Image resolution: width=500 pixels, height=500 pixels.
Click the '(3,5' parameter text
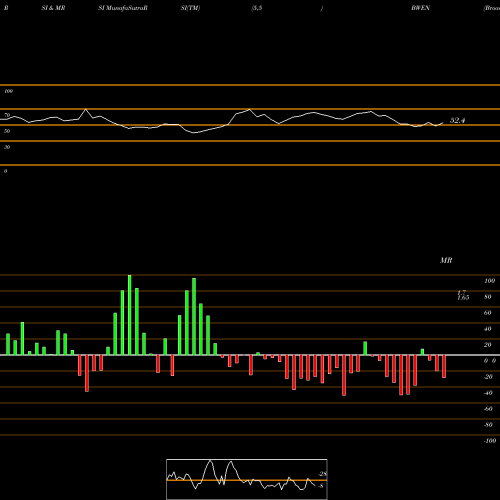[x=257, y=8]
